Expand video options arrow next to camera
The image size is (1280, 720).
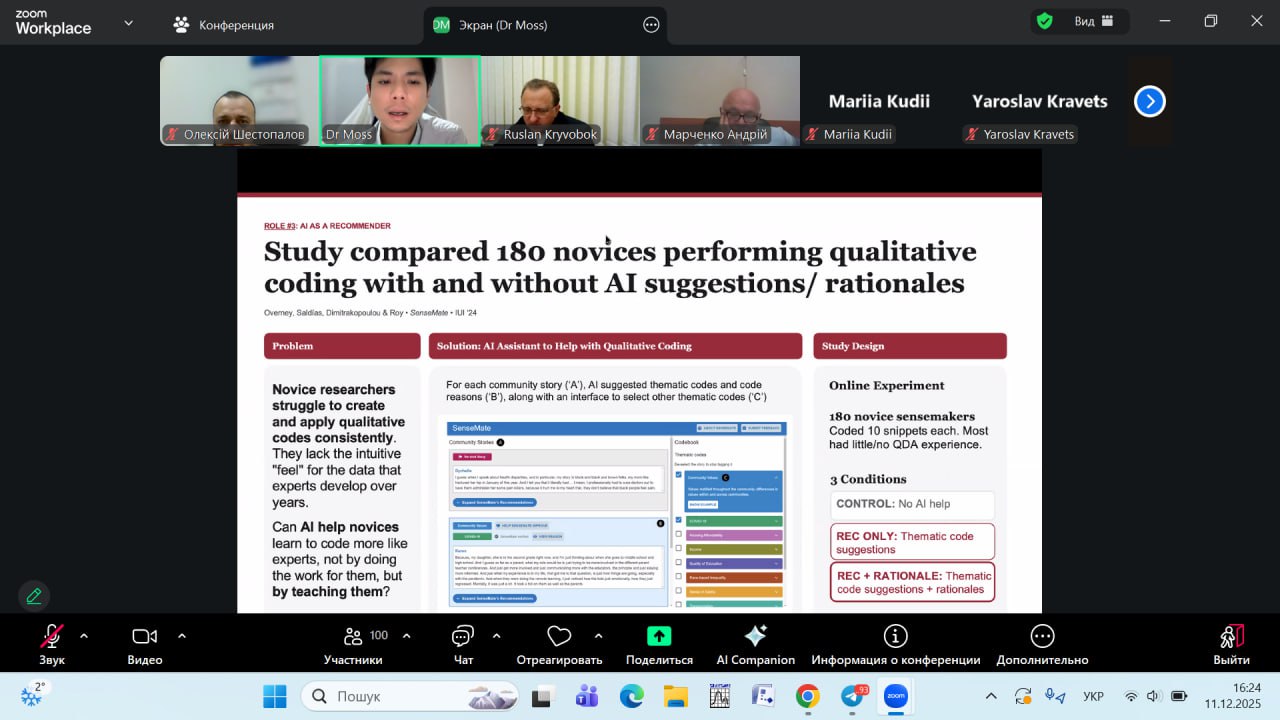(x=182, y=635)
